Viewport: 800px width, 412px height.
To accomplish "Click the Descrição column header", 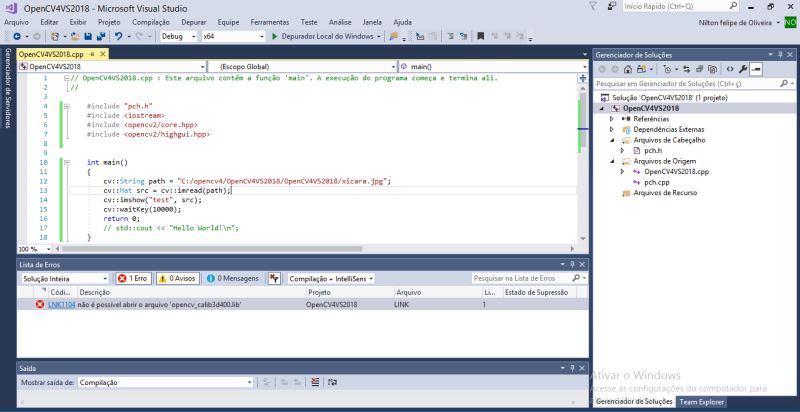I will (191, 292).
